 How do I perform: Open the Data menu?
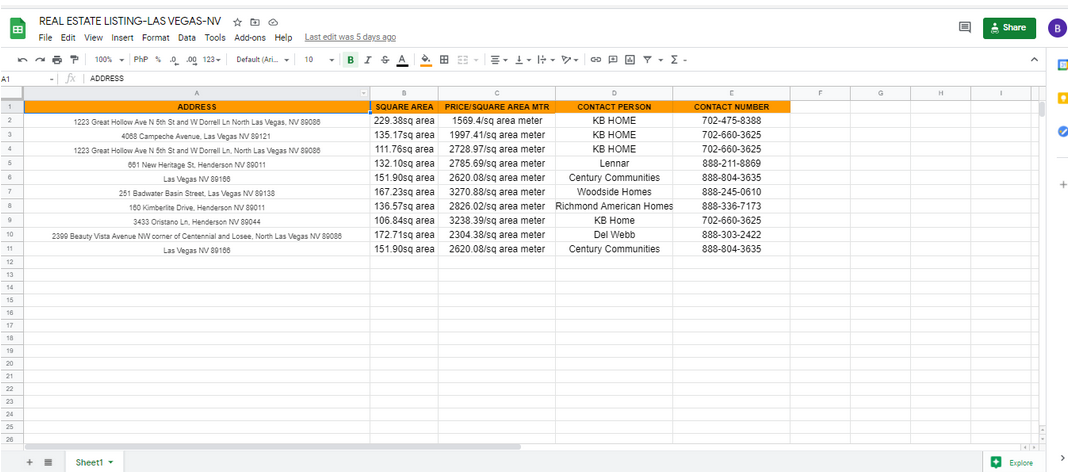tap(187, 37)
